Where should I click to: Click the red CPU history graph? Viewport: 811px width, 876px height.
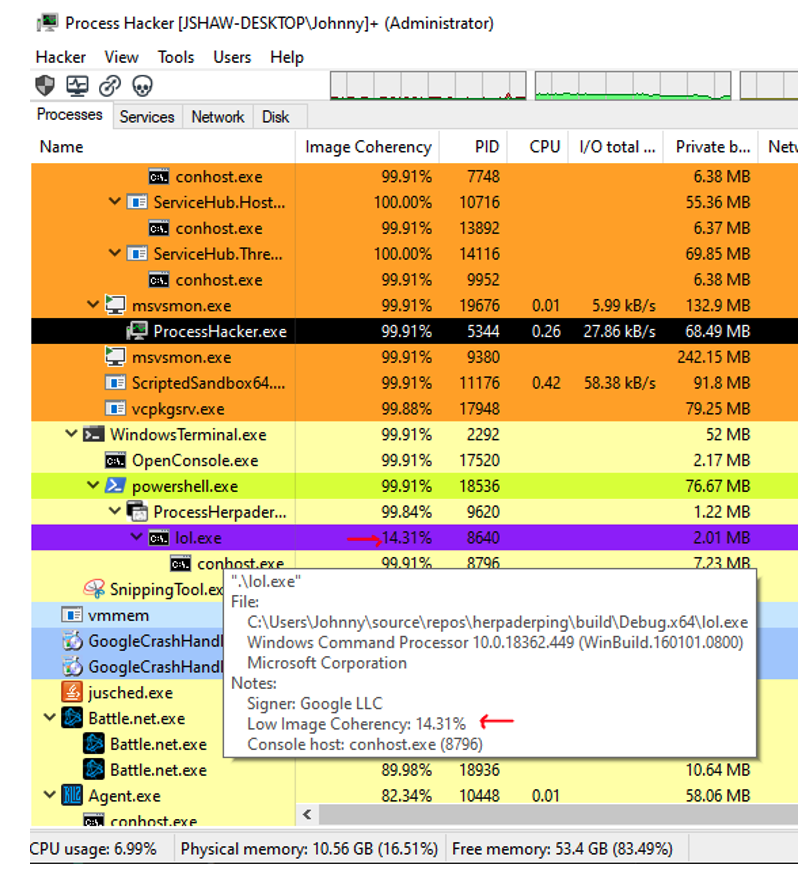tap(428, 85)
